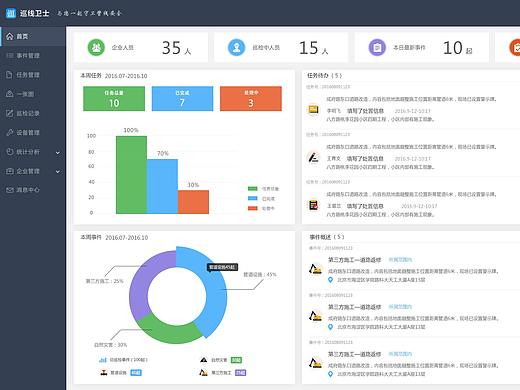Screen dimensions: 520x390
Task: Open 事件管理 in the sidebar
Action: [33, 55]
